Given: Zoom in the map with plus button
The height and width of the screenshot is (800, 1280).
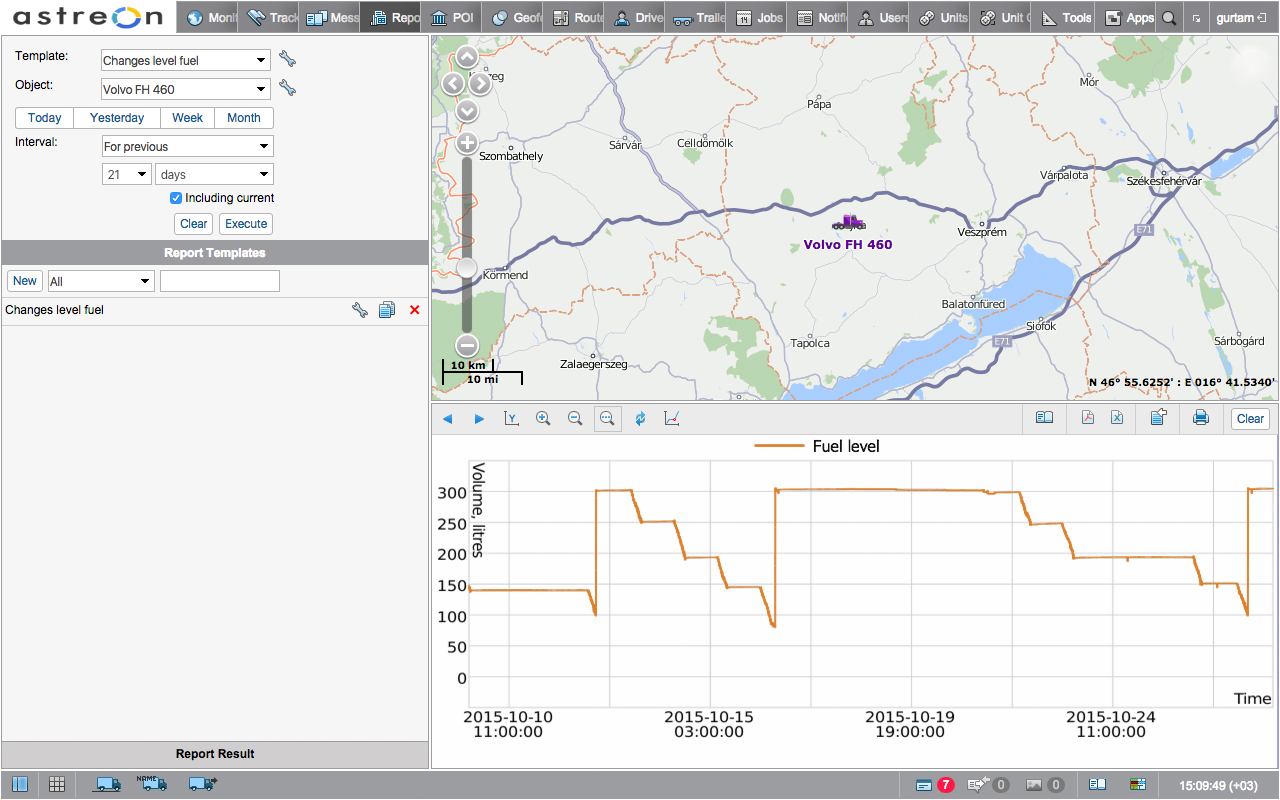Looking at the screenshot, I should (x=467, y=144).
